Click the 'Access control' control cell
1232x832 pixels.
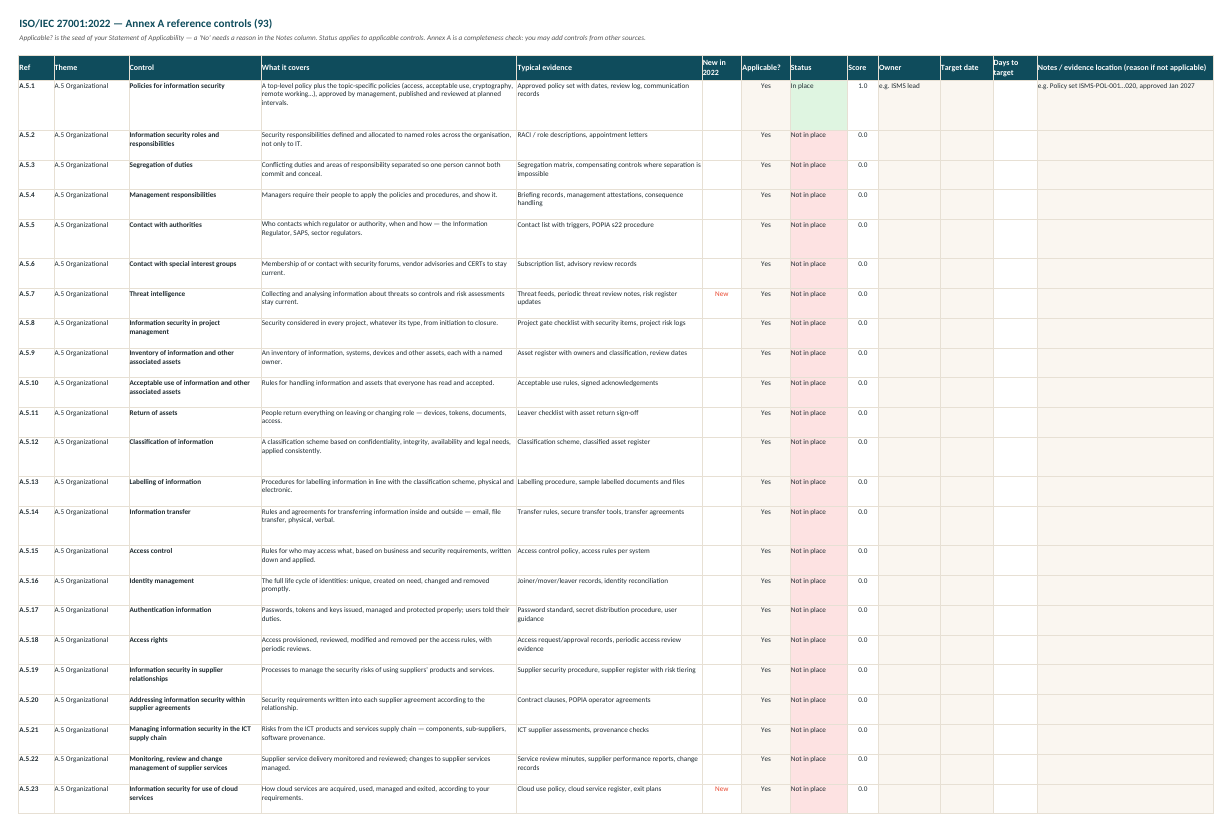[x=194, y=560]
